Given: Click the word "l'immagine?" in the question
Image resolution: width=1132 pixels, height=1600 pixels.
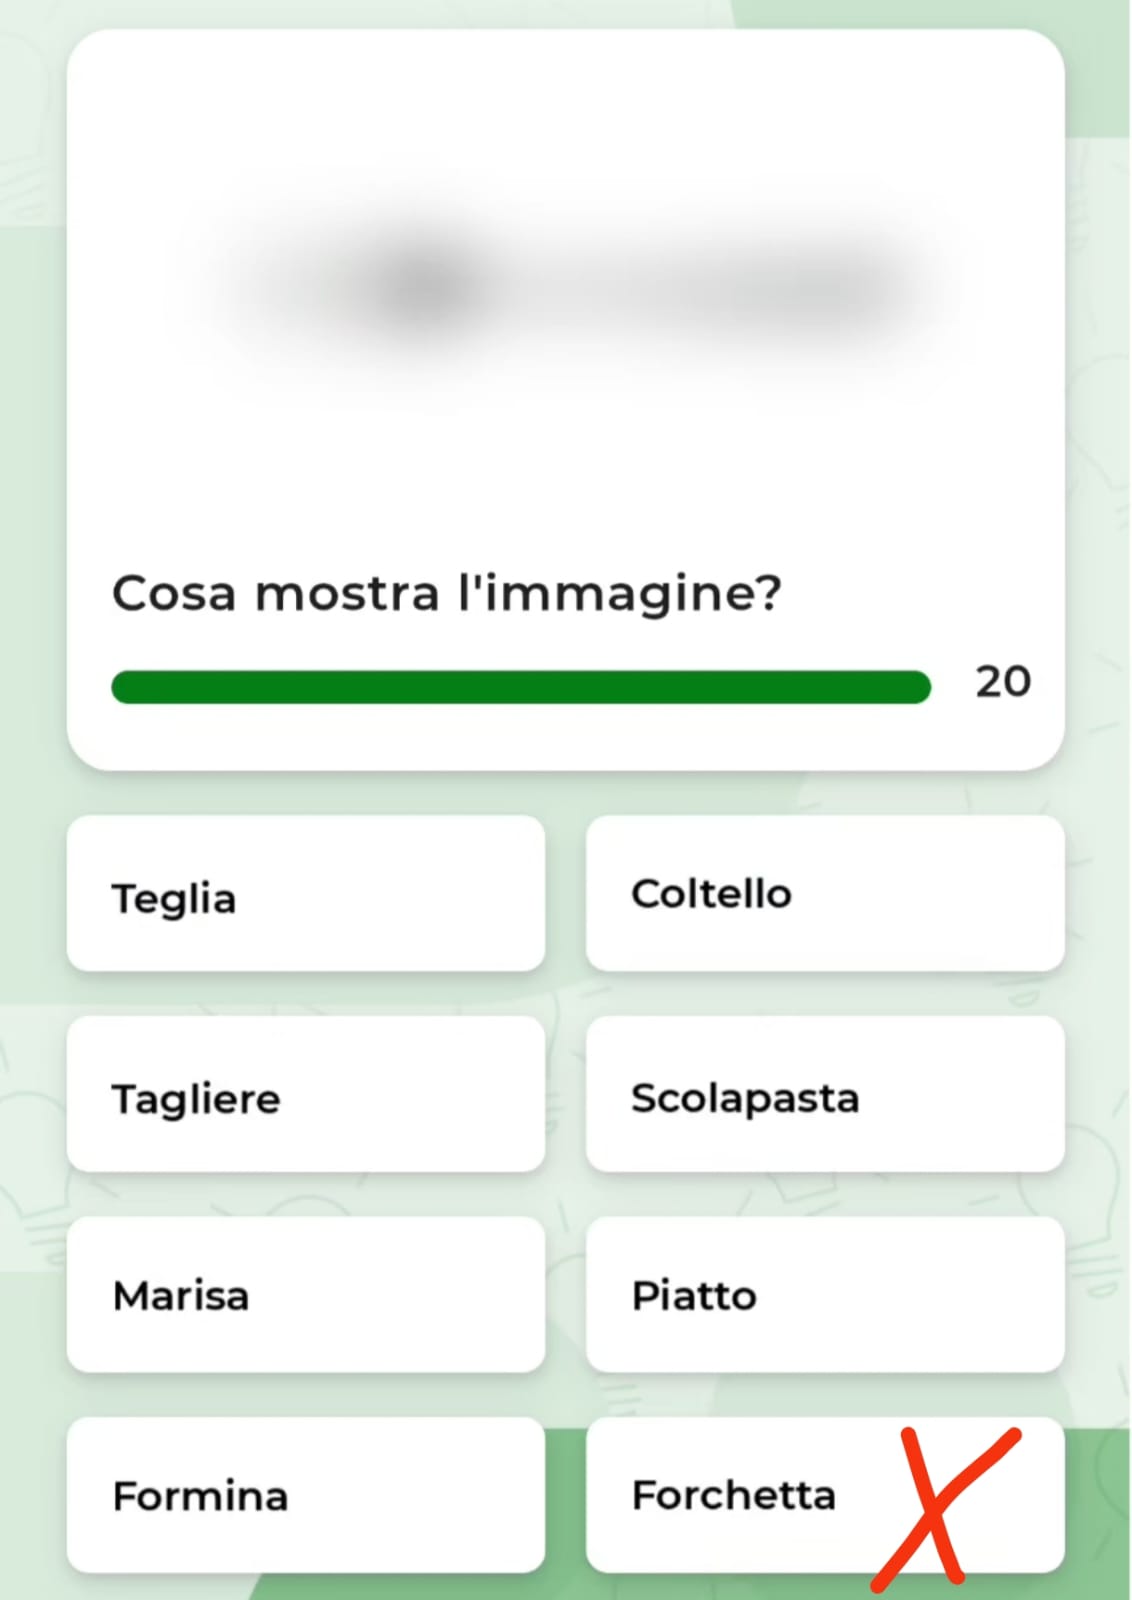Looking at the screenshot, I should [x=620, y=593].
